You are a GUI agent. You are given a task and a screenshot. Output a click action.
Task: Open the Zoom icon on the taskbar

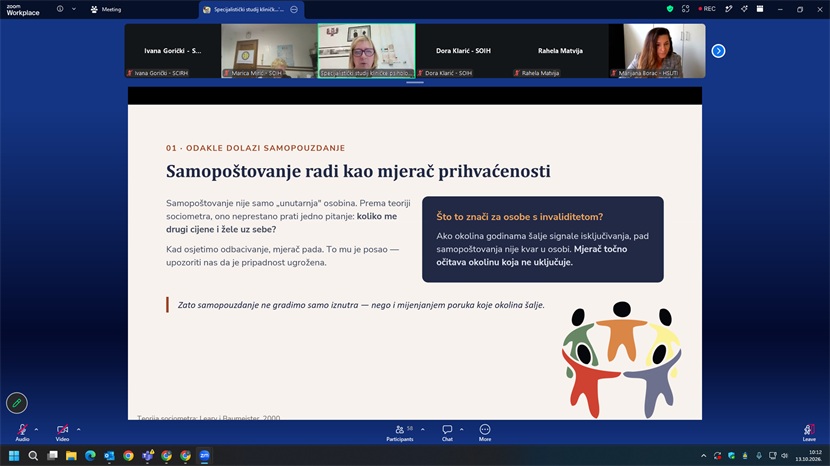204,455
